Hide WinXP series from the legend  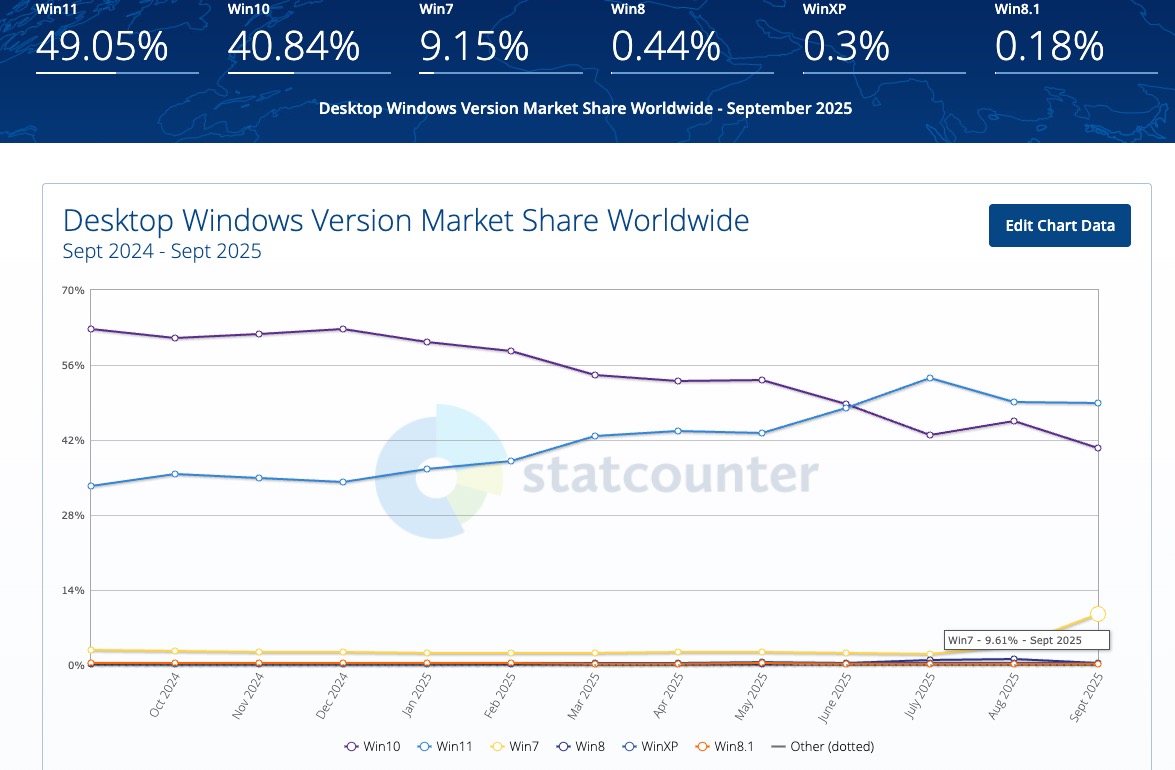[650, 746]
